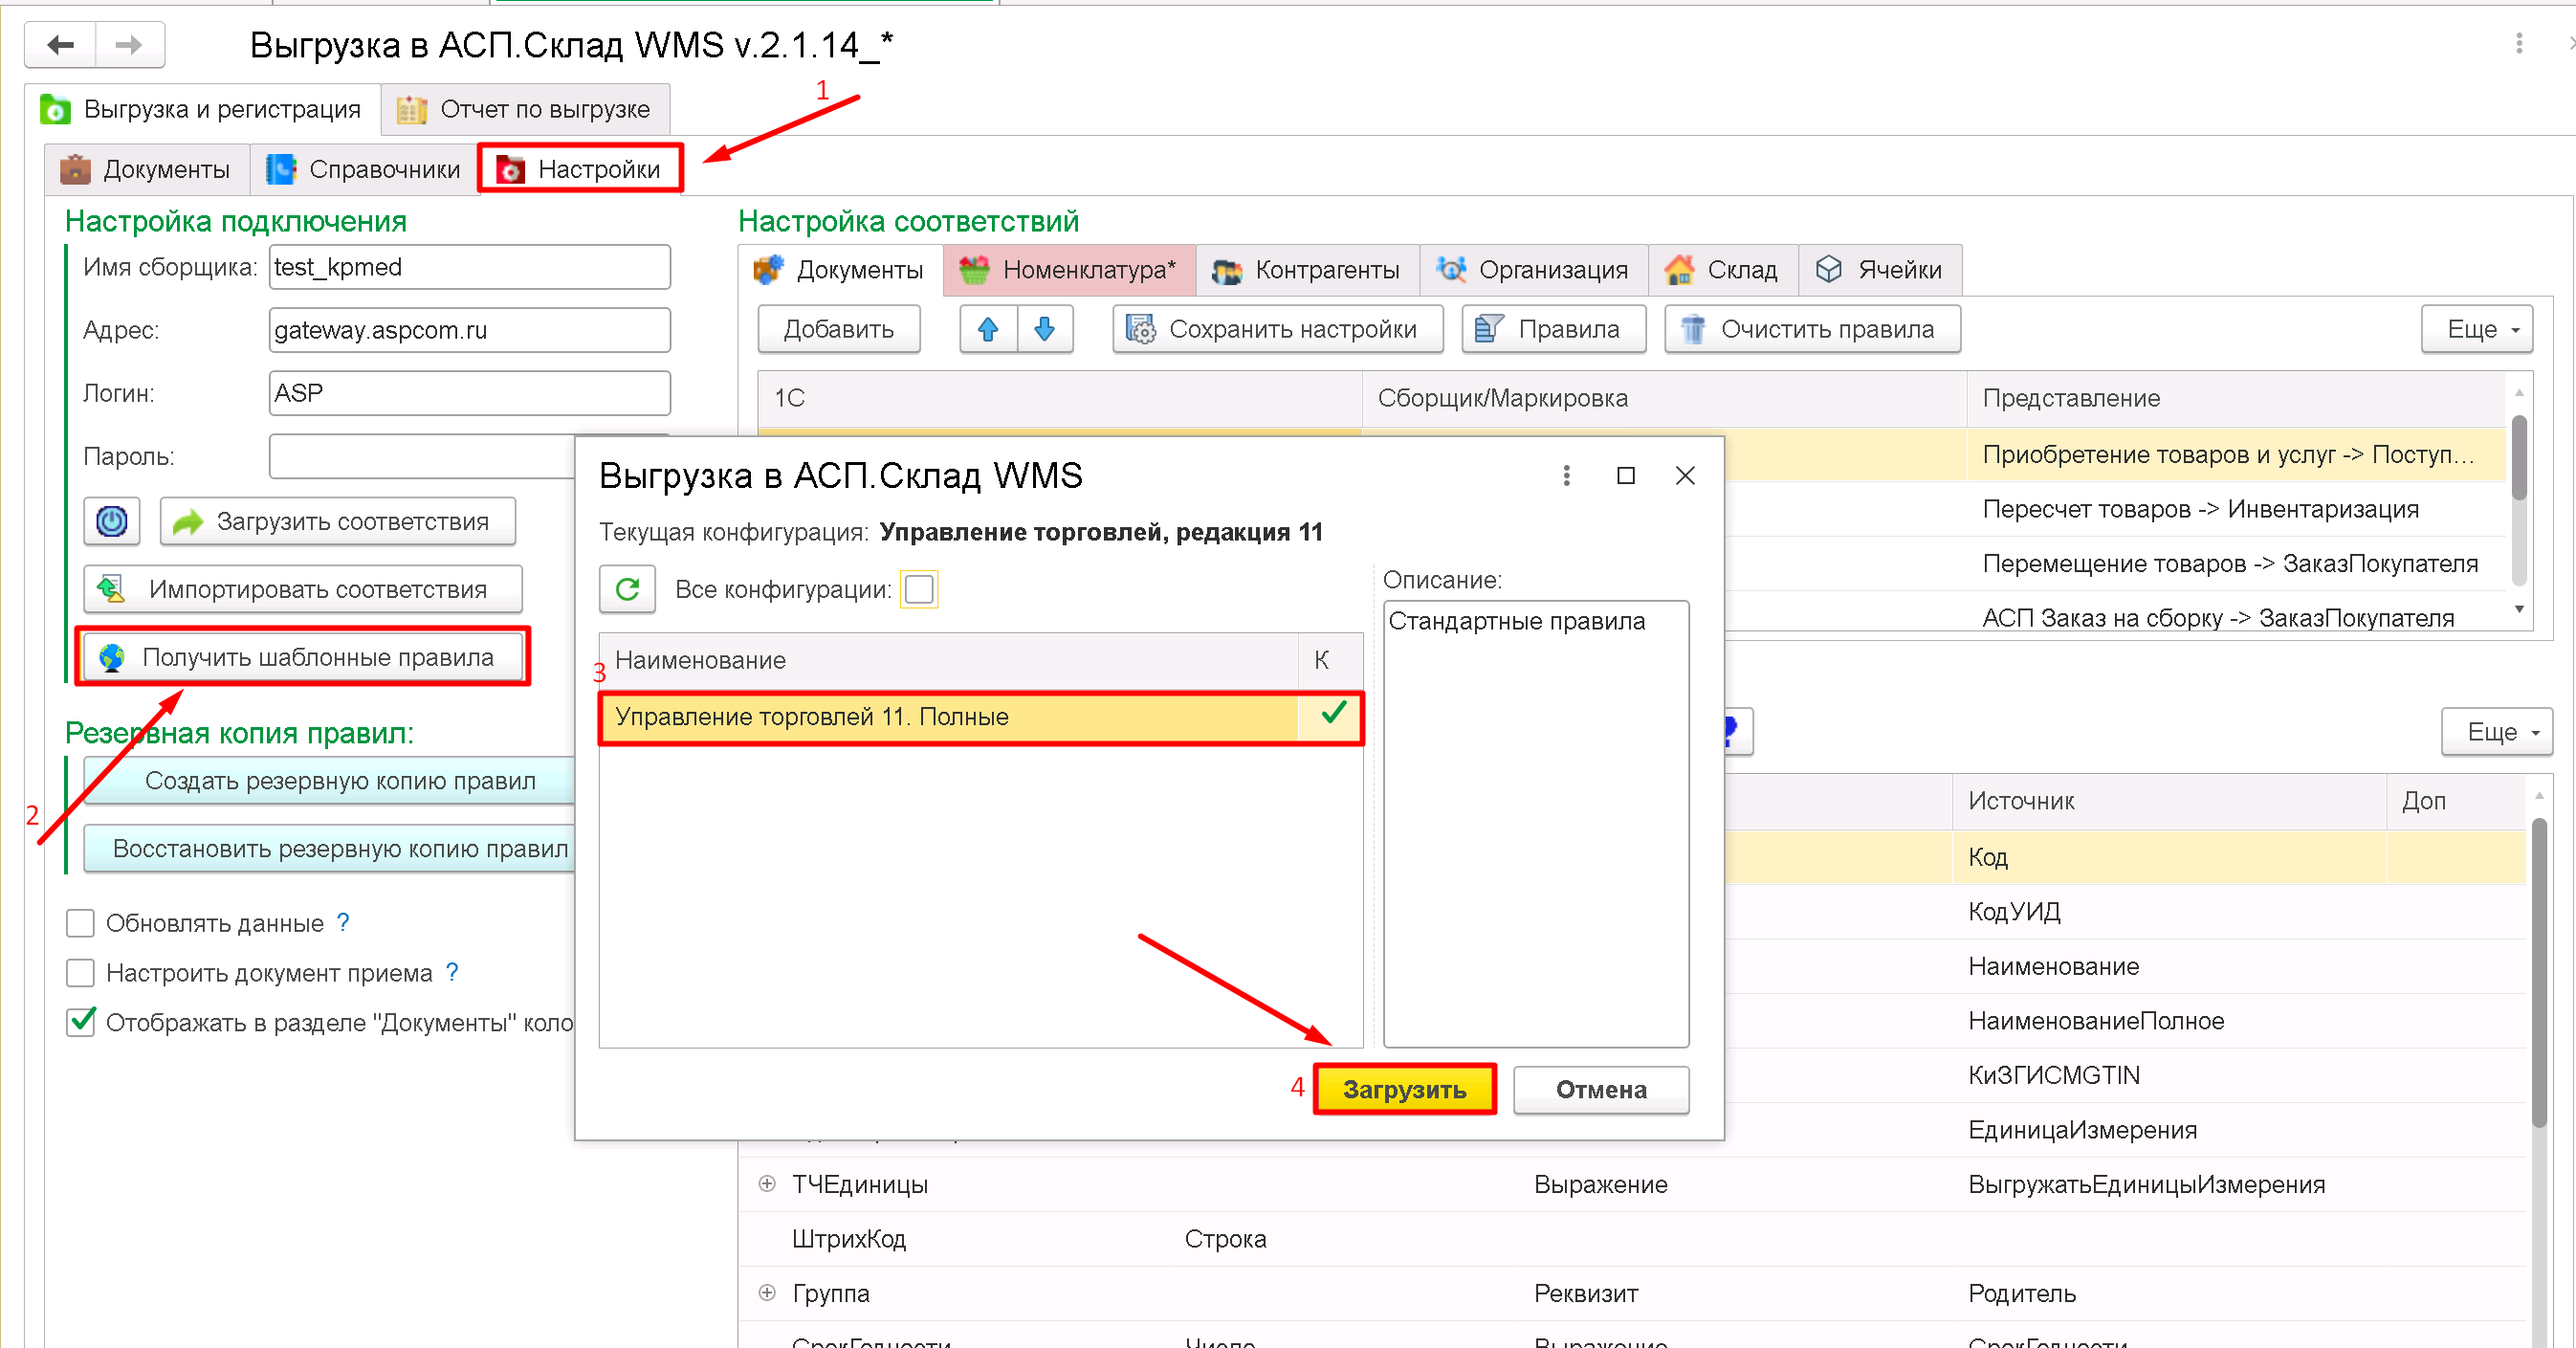Enable the Обновлять данные checkbox
The image size is (2576, 1348).
80,923
